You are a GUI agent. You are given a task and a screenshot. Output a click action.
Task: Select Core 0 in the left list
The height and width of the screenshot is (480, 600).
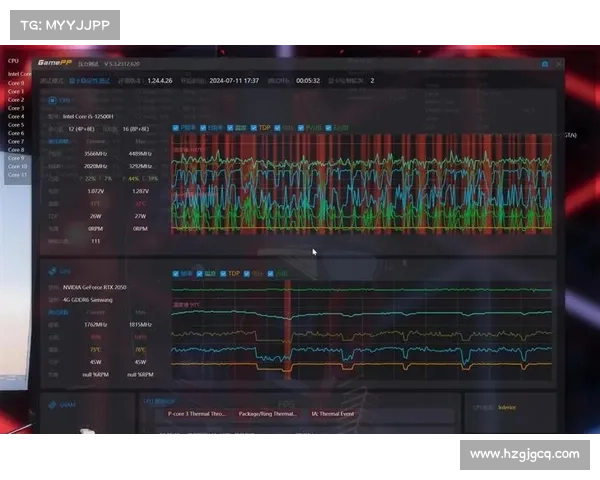pos(16,83)
